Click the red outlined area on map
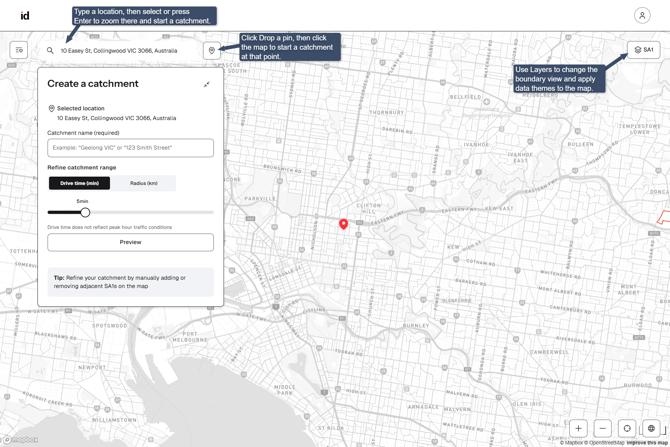 click(x=663, y=217)
